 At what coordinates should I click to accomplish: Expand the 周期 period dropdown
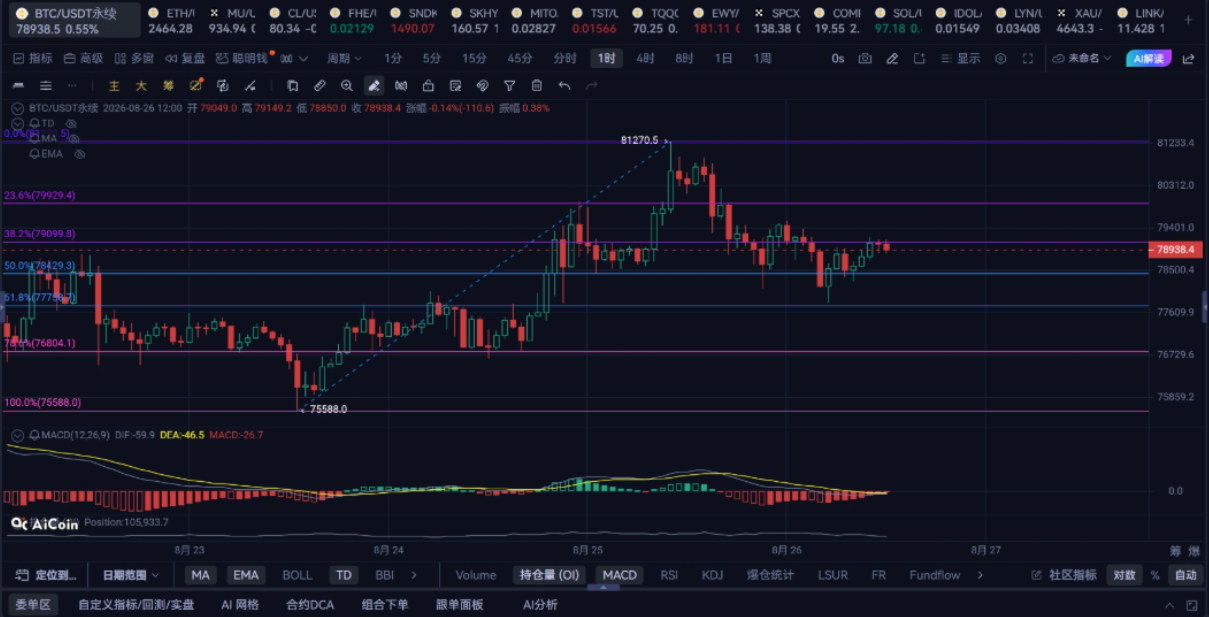[347, 59]
